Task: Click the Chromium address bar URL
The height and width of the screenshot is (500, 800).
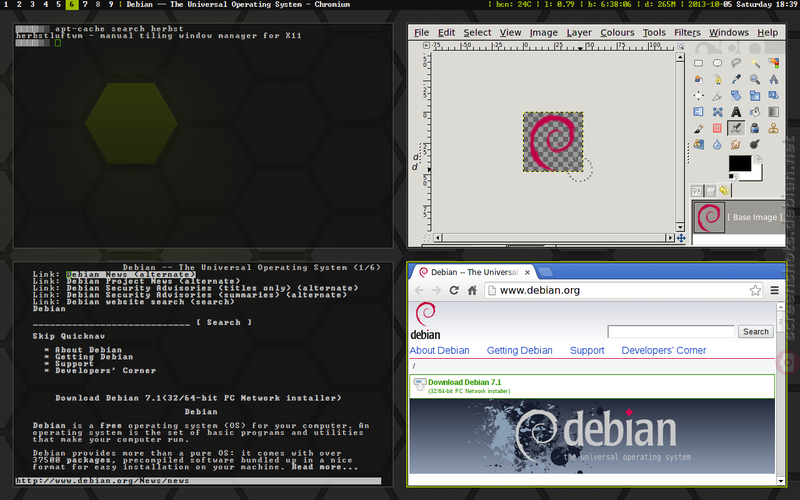Action: click(x=540, y=290)
